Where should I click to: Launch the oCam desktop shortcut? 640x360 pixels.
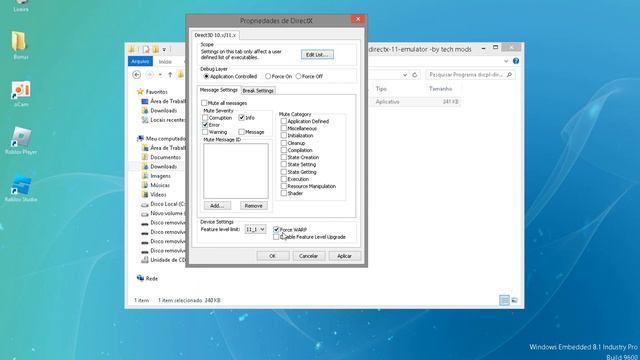(21, 93)
